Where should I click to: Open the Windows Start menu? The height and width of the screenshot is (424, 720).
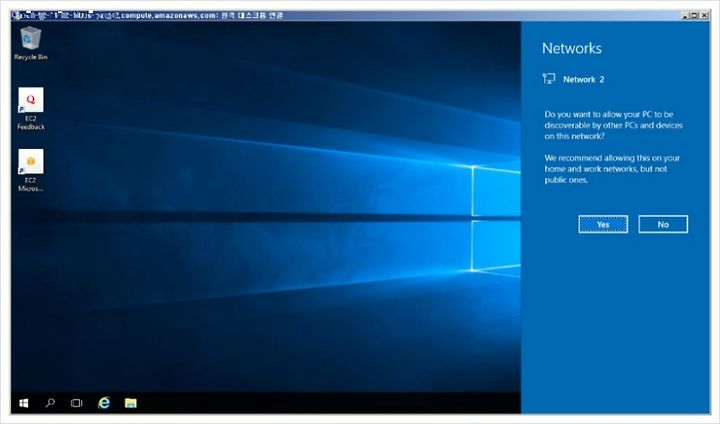24,403
